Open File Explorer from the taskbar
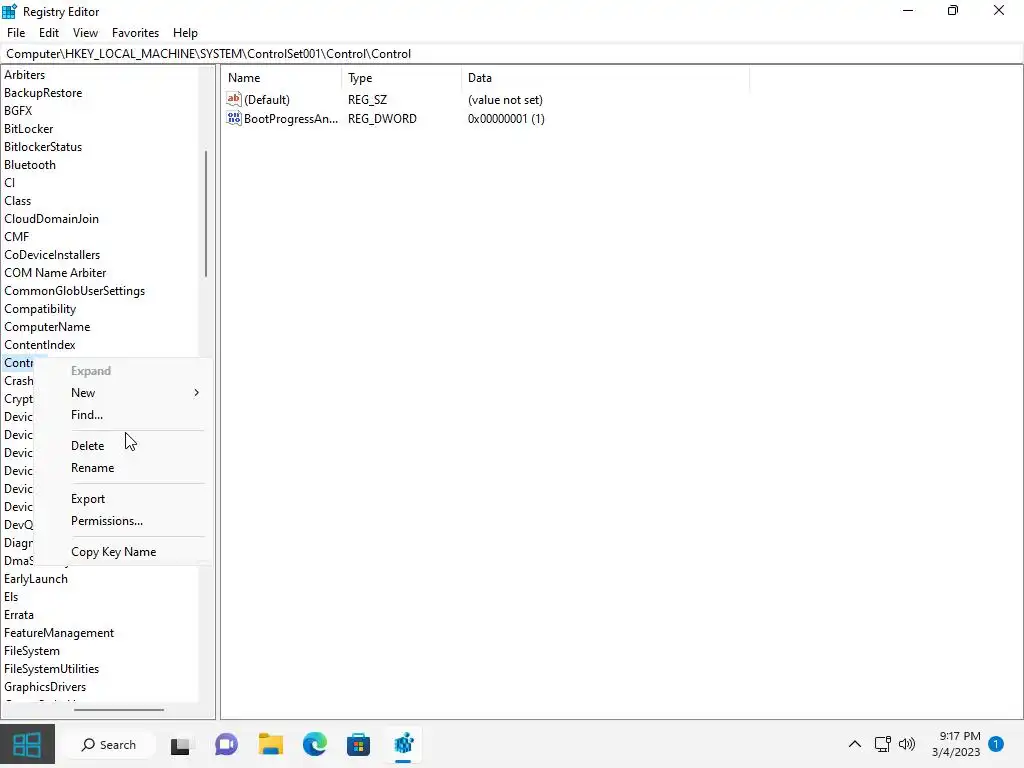This screenshot has height=768, width=1024. [x=270, y=745]
